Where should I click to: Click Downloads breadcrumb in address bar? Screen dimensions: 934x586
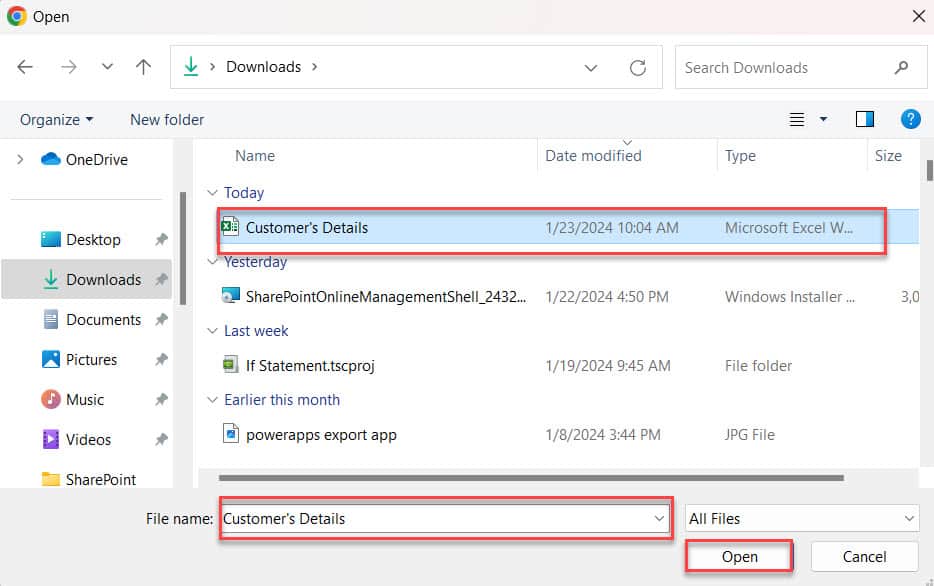tap(263, 67)
